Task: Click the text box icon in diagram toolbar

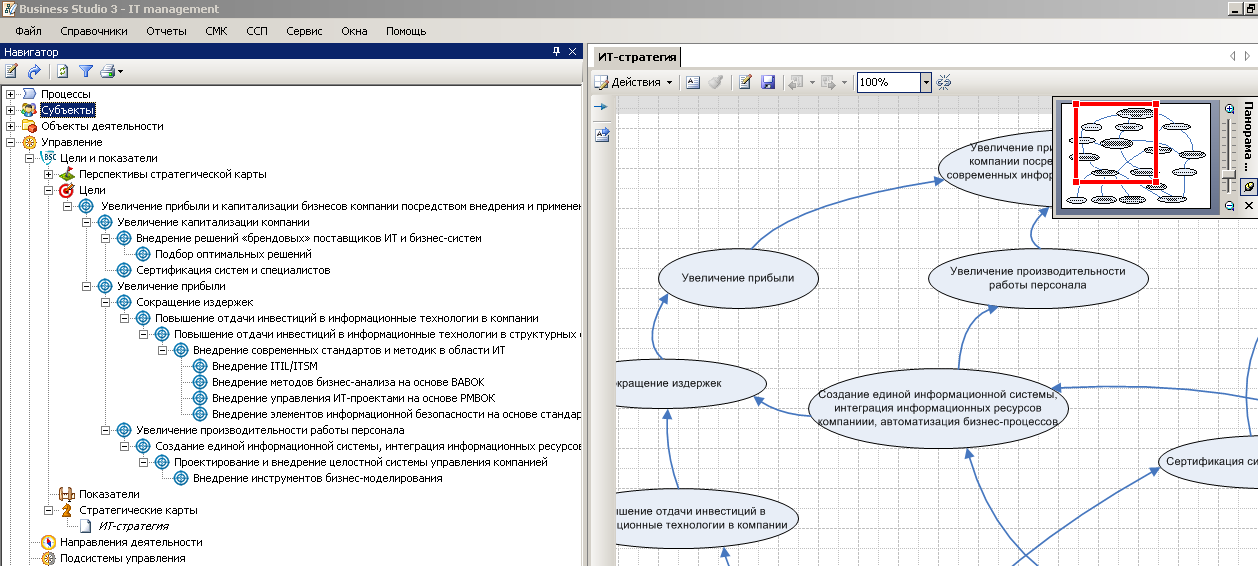Action: (693, 83)
